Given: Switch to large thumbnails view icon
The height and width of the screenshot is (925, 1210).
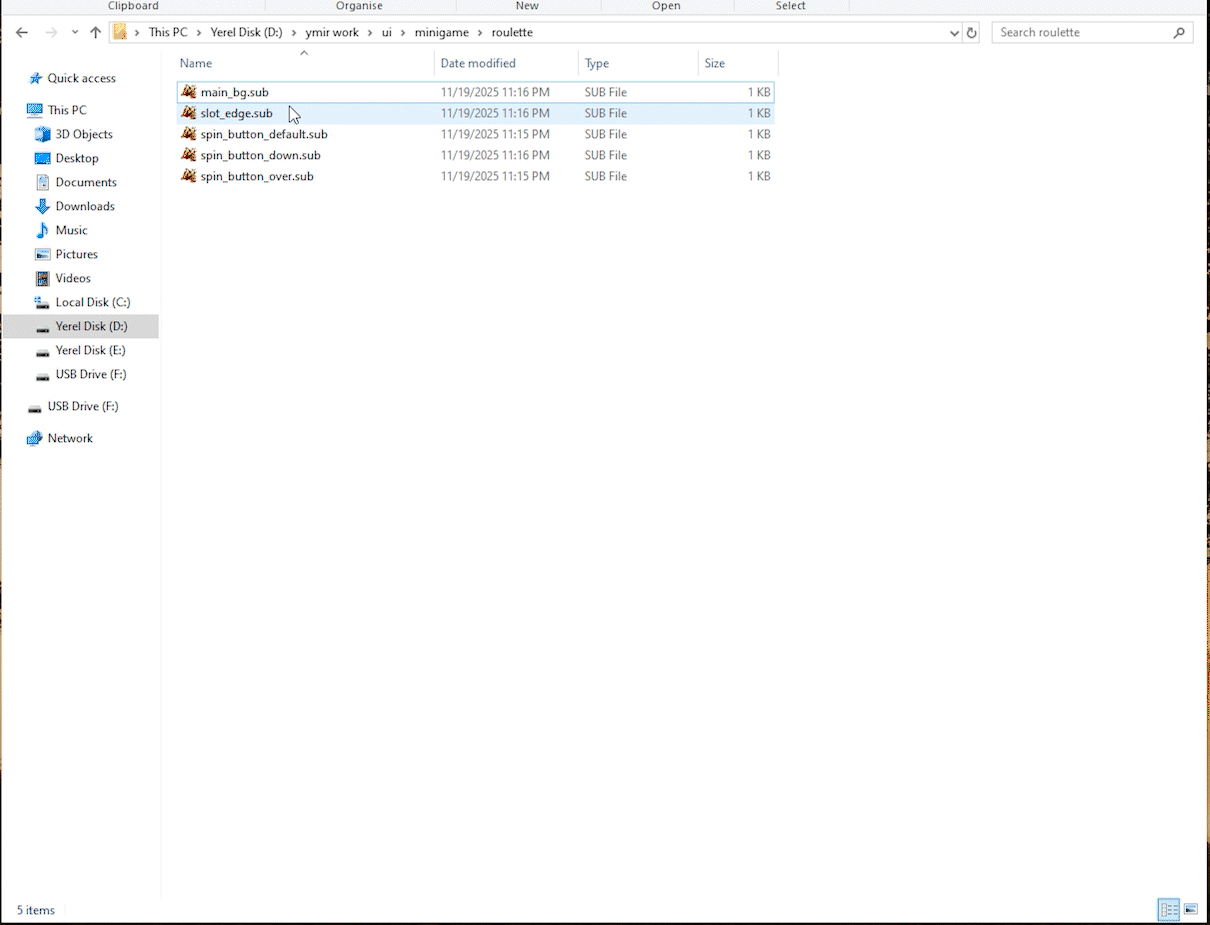Looking at the screenshot, I should [1191, 910].
